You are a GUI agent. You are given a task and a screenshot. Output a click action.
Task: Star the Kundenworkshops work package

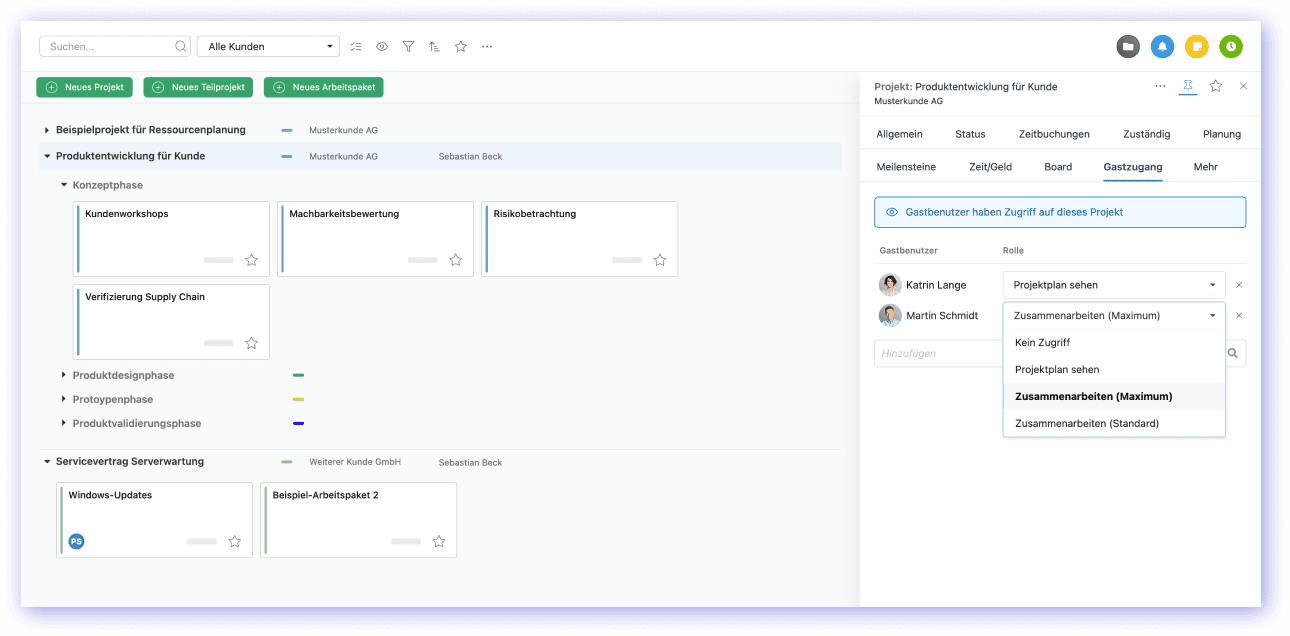(252, 260)
